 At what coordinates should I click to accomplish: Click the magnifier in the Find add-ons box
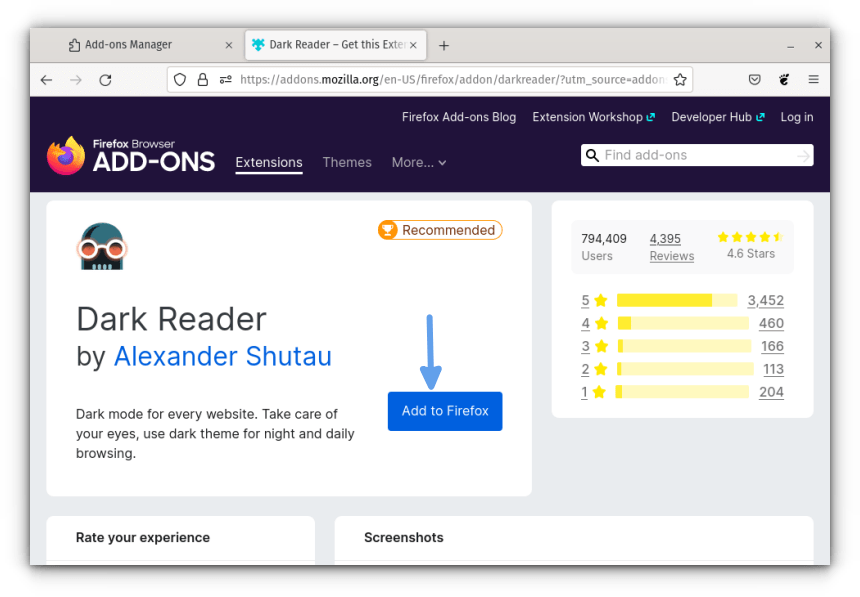point(593,155)
